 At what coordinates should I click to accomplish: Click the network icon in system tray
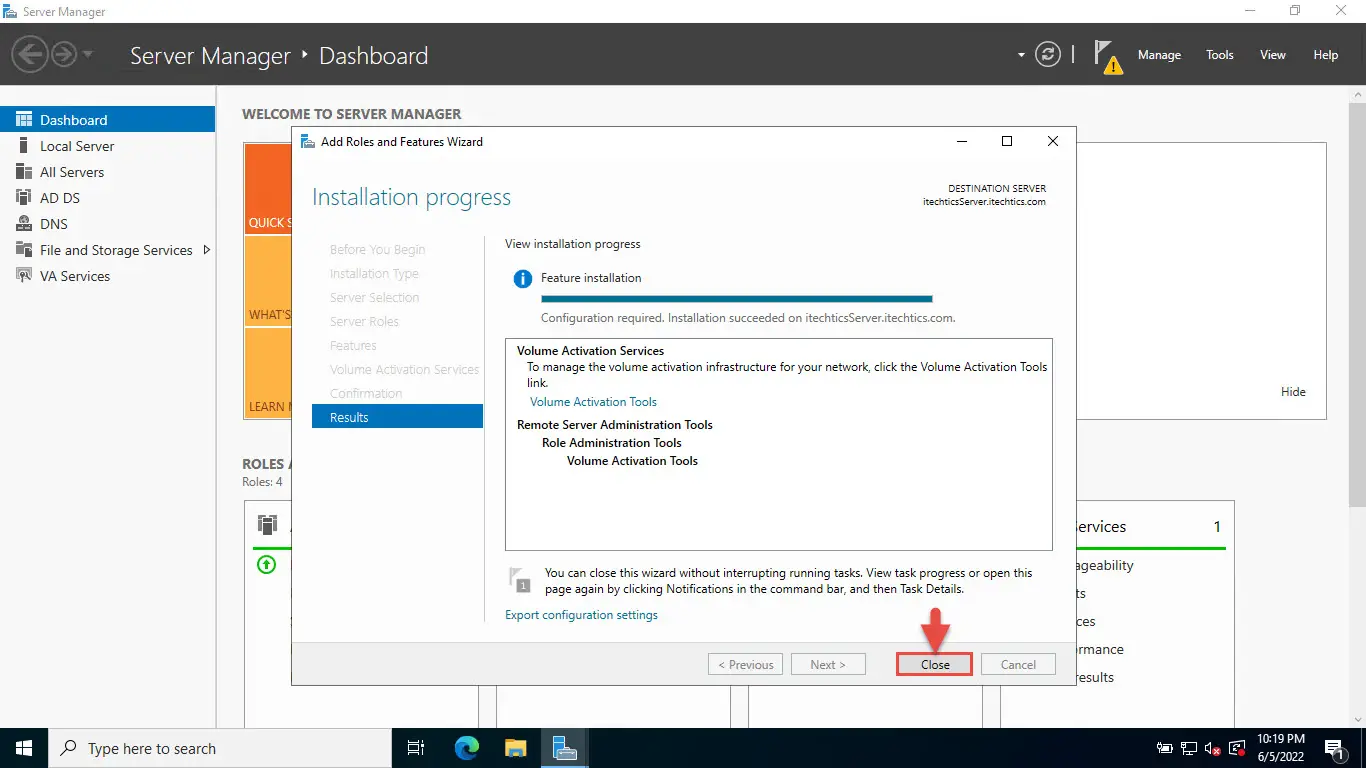1189,748
